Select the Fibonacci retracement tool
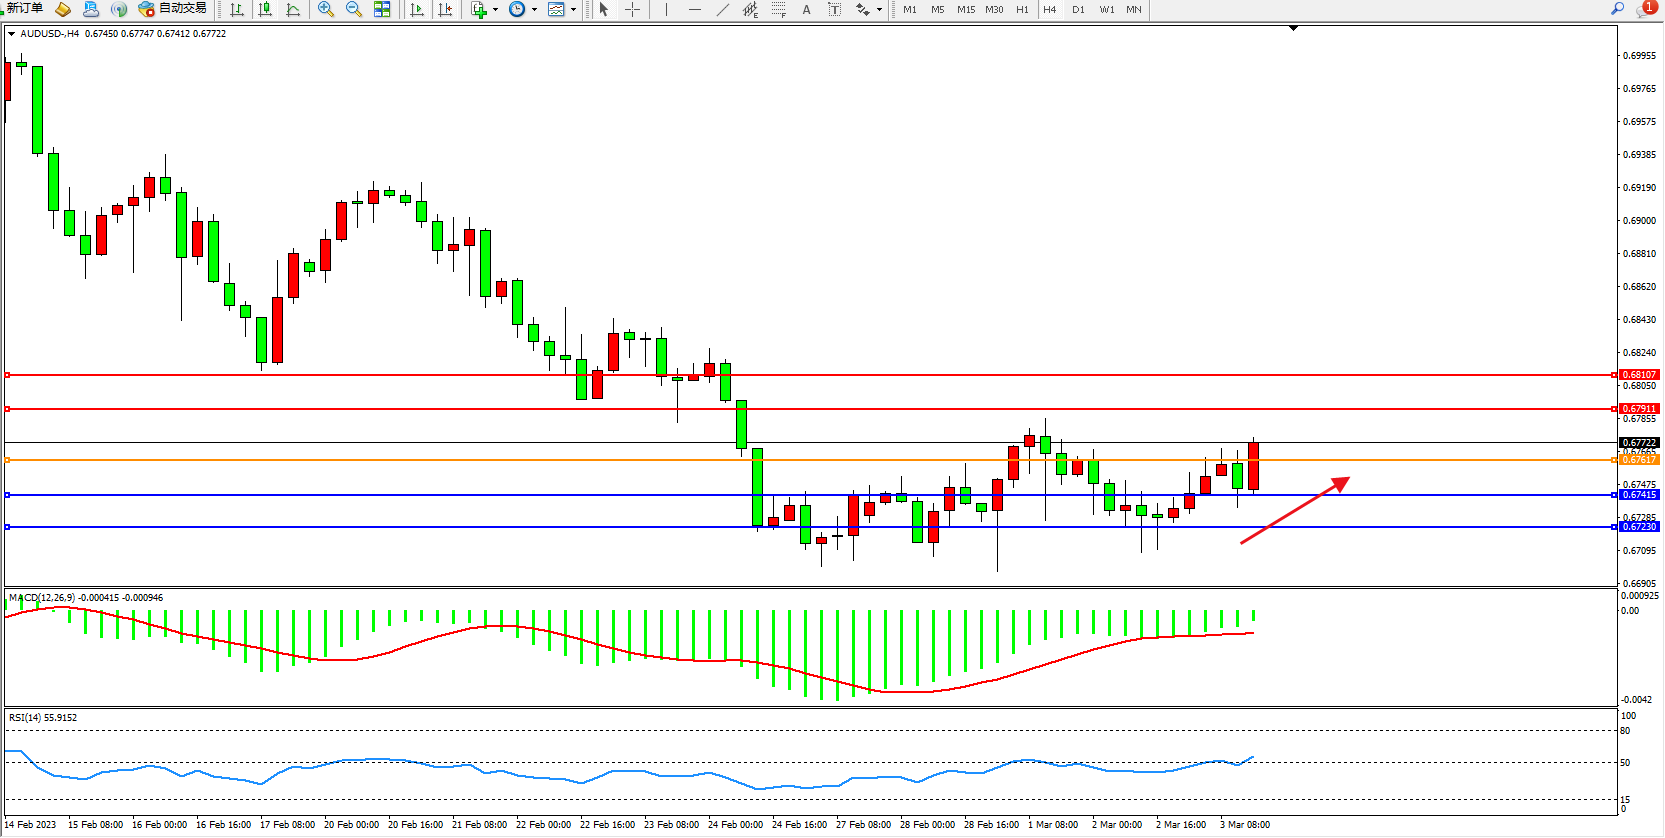 (x=779, y=9)
